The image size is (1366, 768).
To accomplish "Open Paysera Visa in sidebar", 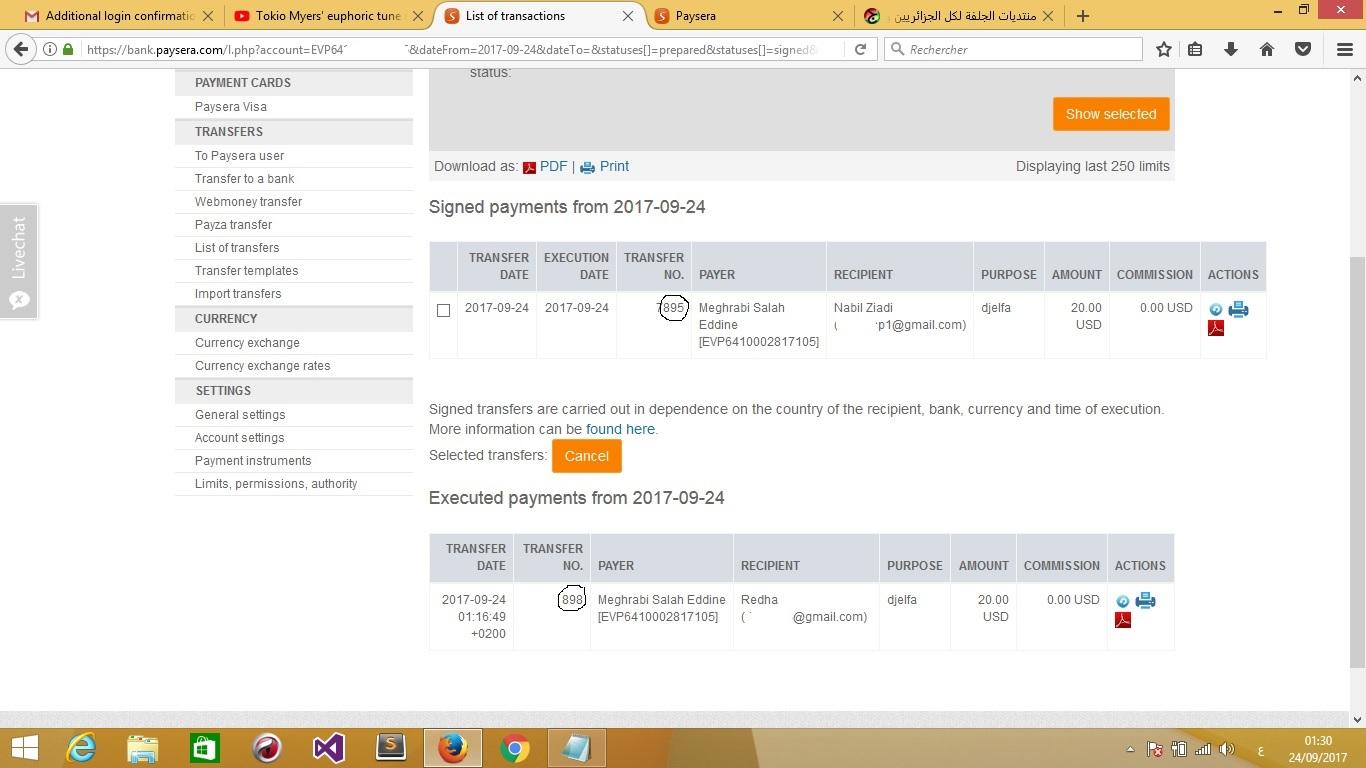I will (x=230, y=107).
